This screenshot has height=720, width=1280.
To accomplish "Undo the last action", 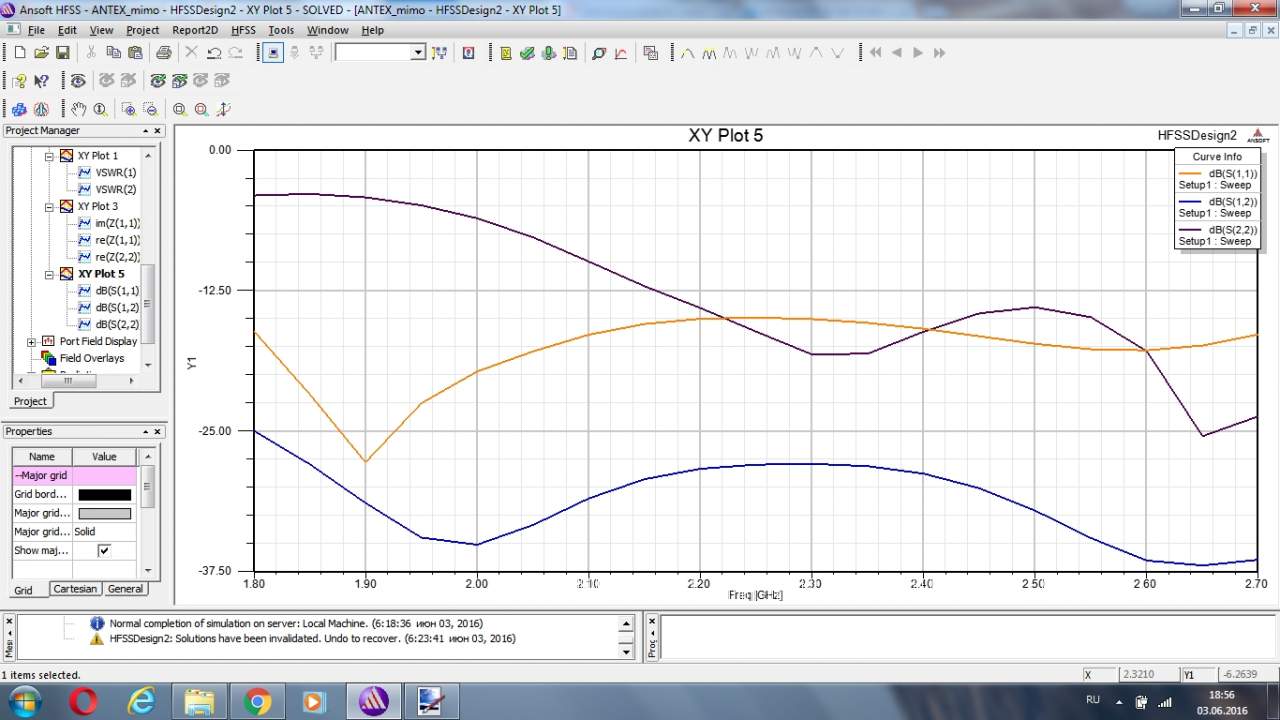I will [214, 53].
